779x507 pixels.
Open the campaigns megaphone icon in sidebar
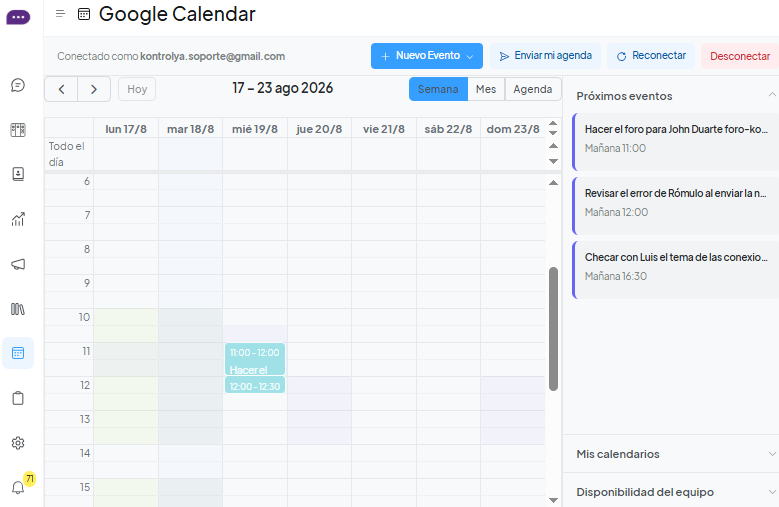pyautogui.click(x=18, y=264)
